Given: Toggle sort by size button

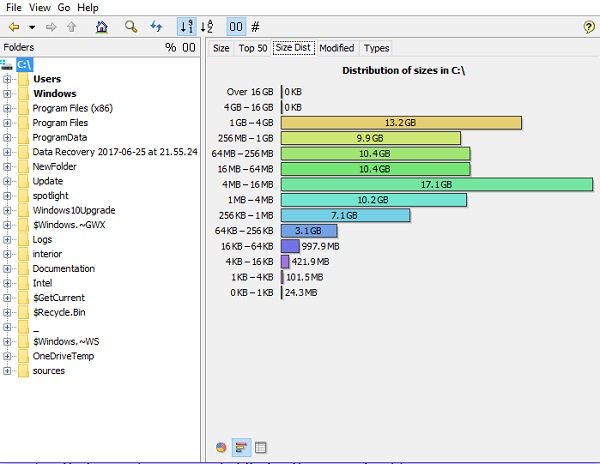Looking at the screenshot, I should click(185, 26).
